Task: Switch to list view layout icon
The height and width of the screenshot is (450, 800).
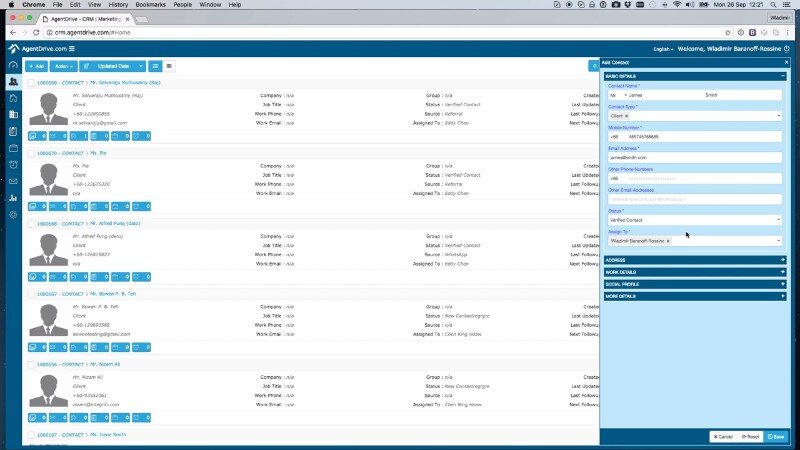Action: (169, 66)
